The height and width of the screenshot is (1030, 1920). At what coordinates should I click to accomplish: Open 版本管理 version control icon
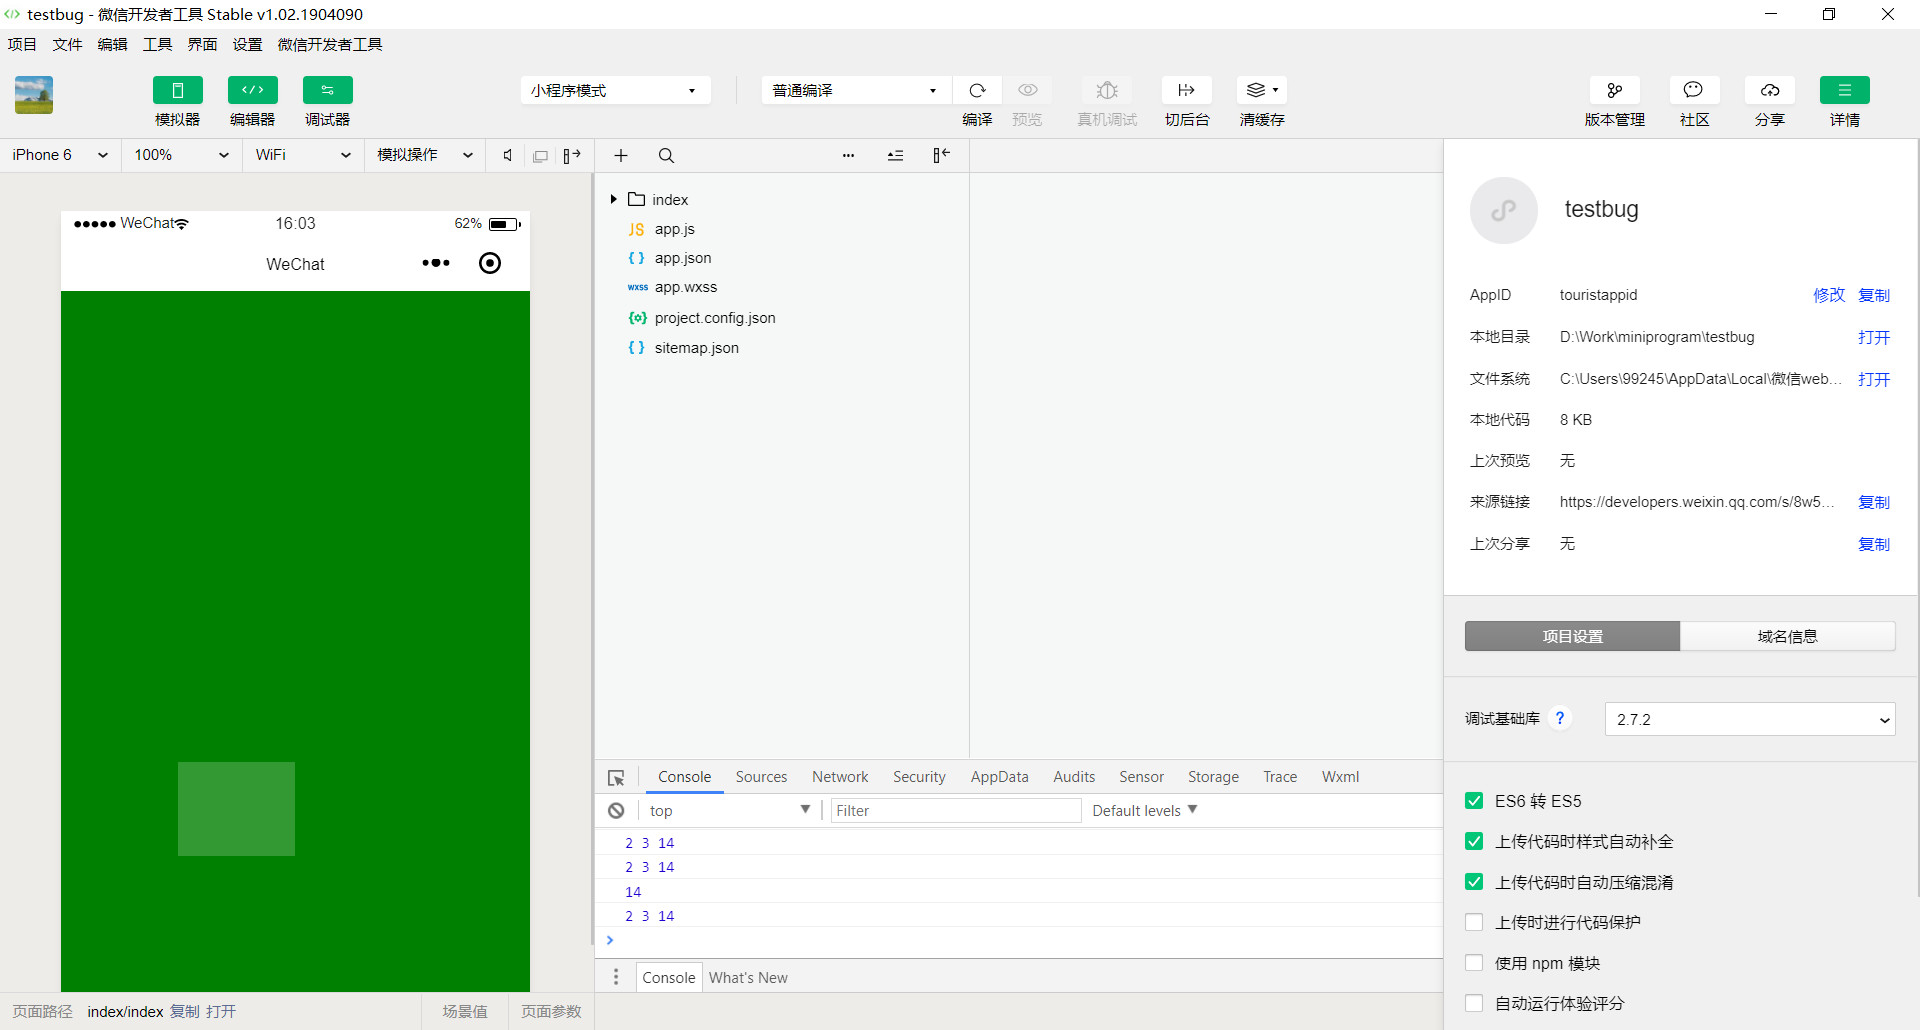pyautogui.click(x=1614, y=91)
